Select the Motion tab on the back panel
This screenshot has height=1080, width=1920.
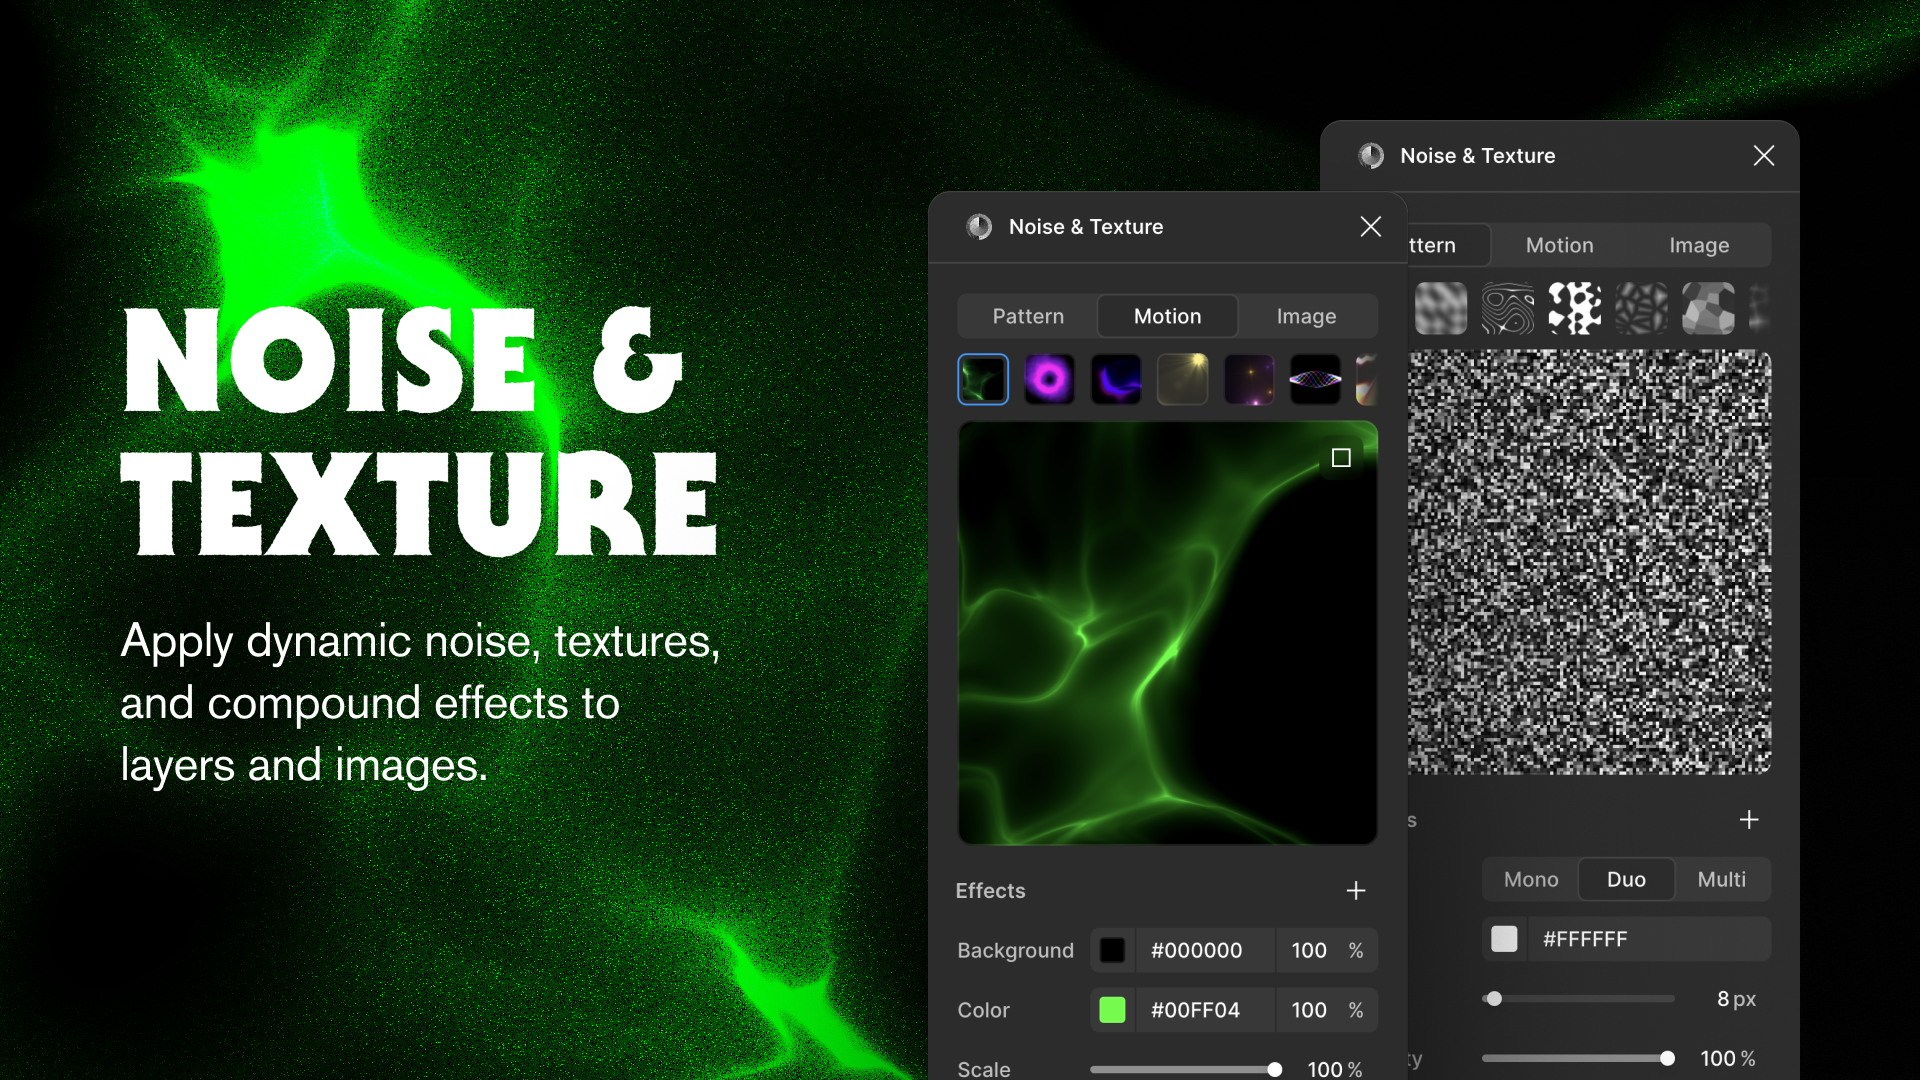tap(1559, 245)
